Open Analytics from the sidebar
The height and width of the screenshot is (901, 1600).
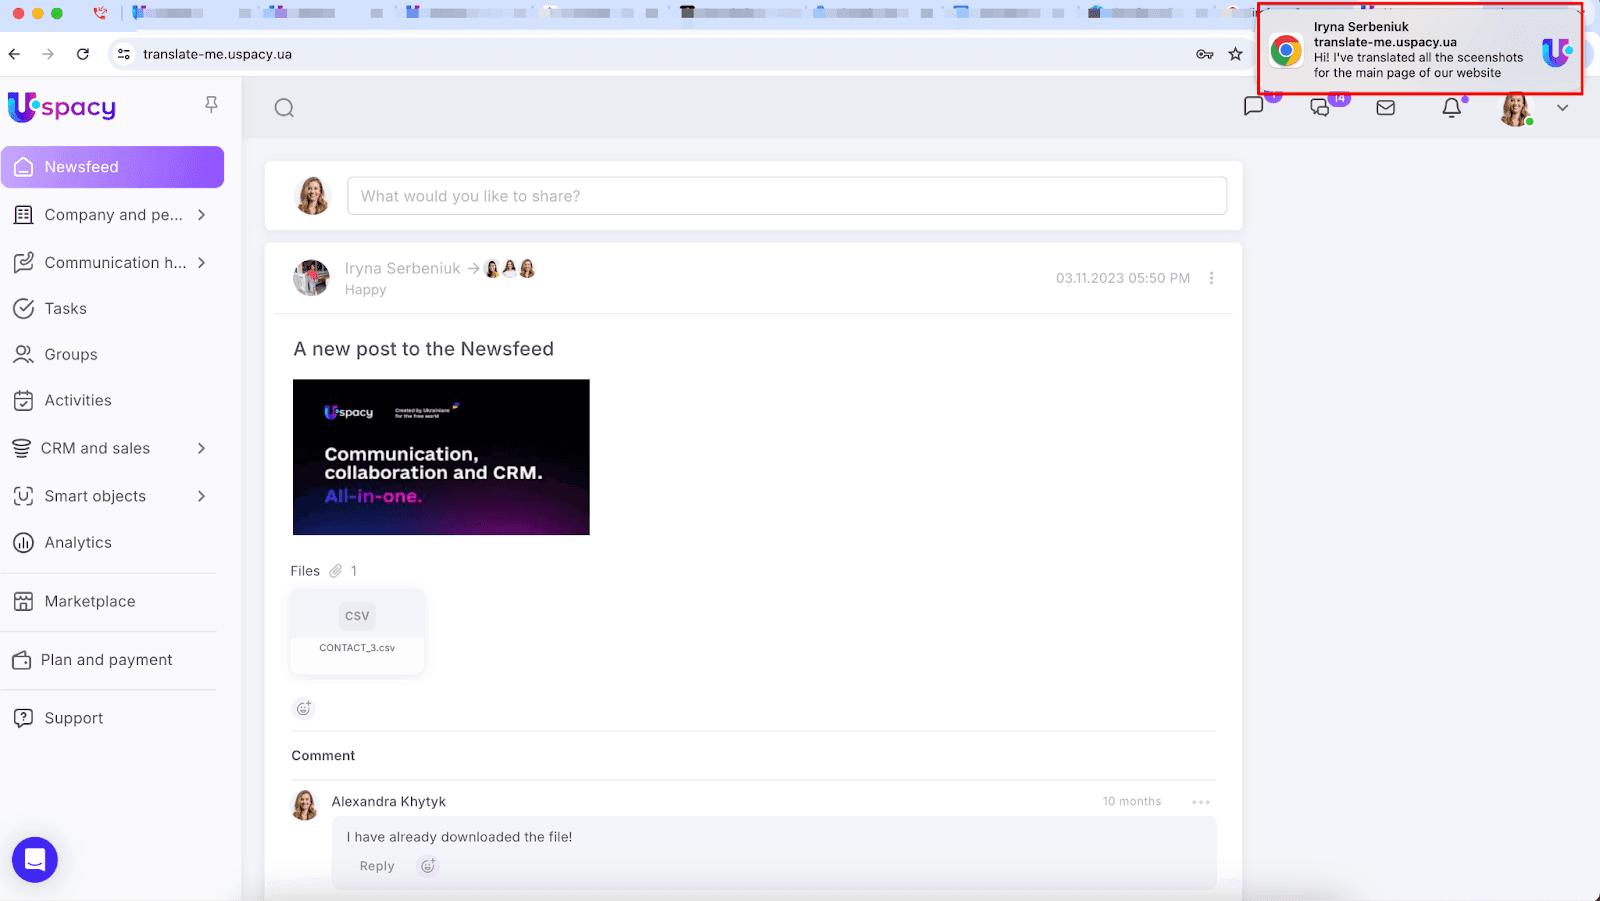78,543
